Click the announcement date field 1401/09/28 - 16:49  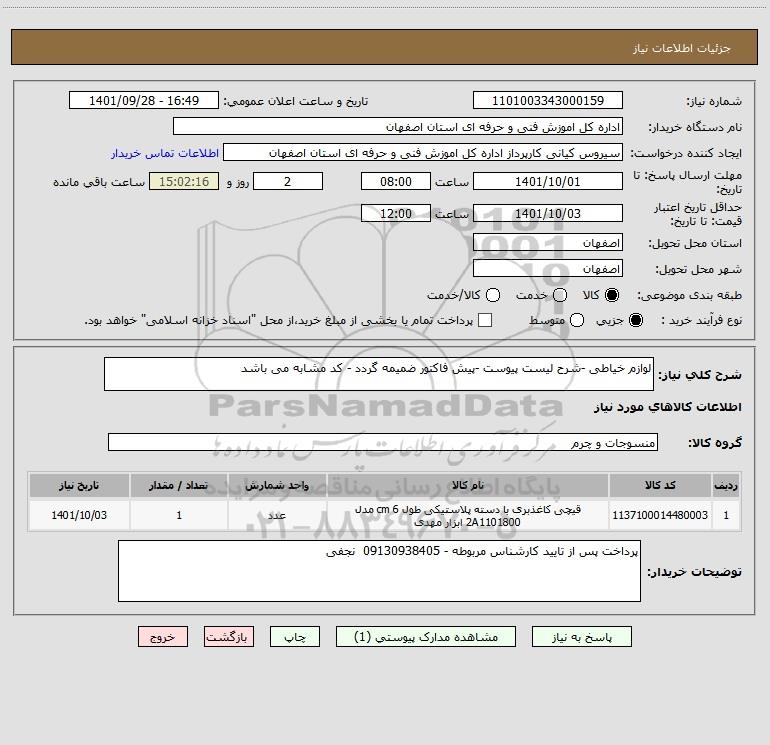(x=143, y=101)
